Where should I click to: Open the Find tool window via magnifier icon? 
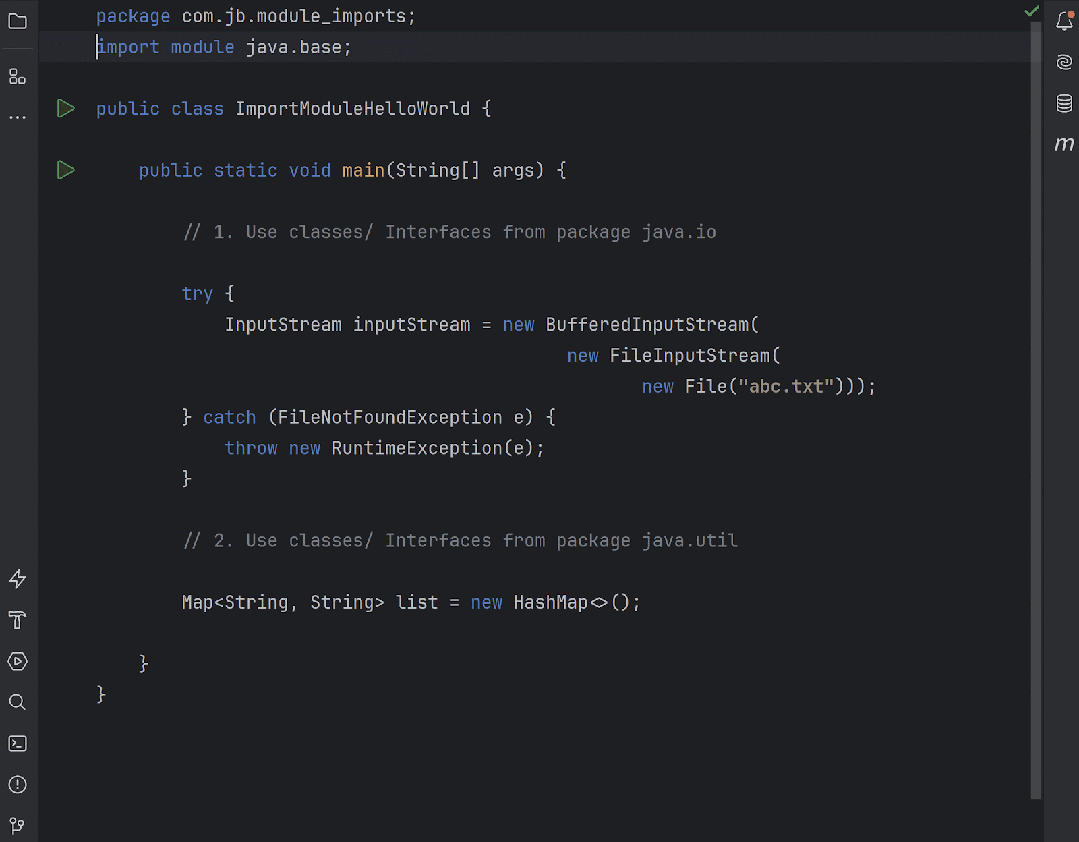tap(17, 702)
